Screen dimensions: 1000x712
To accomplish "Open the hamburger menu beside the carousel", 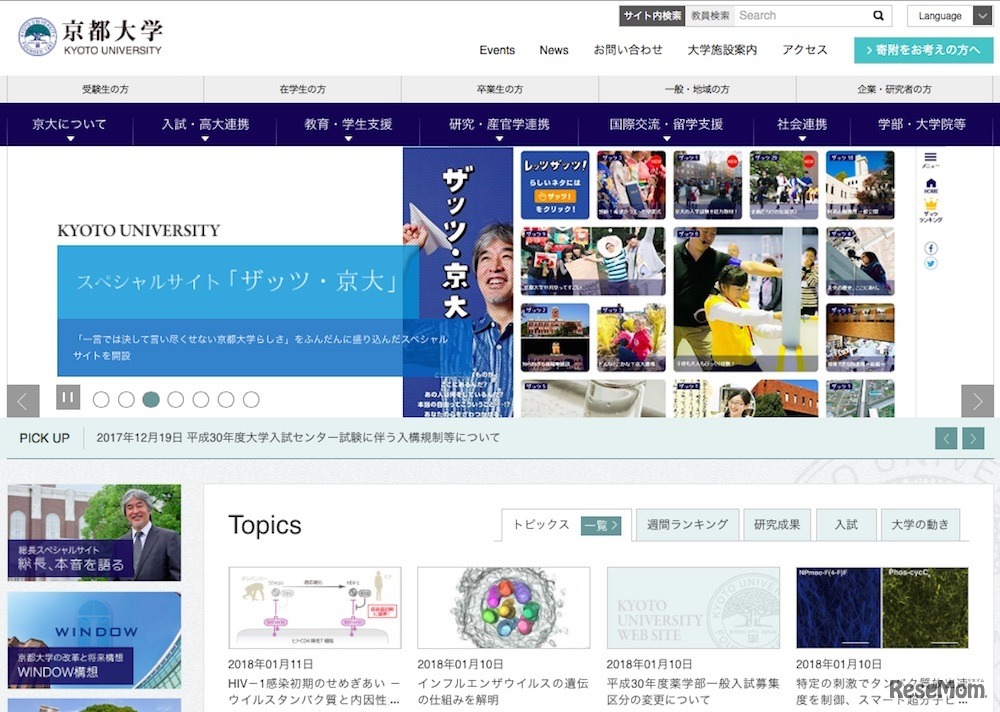I will pos(931,157).
